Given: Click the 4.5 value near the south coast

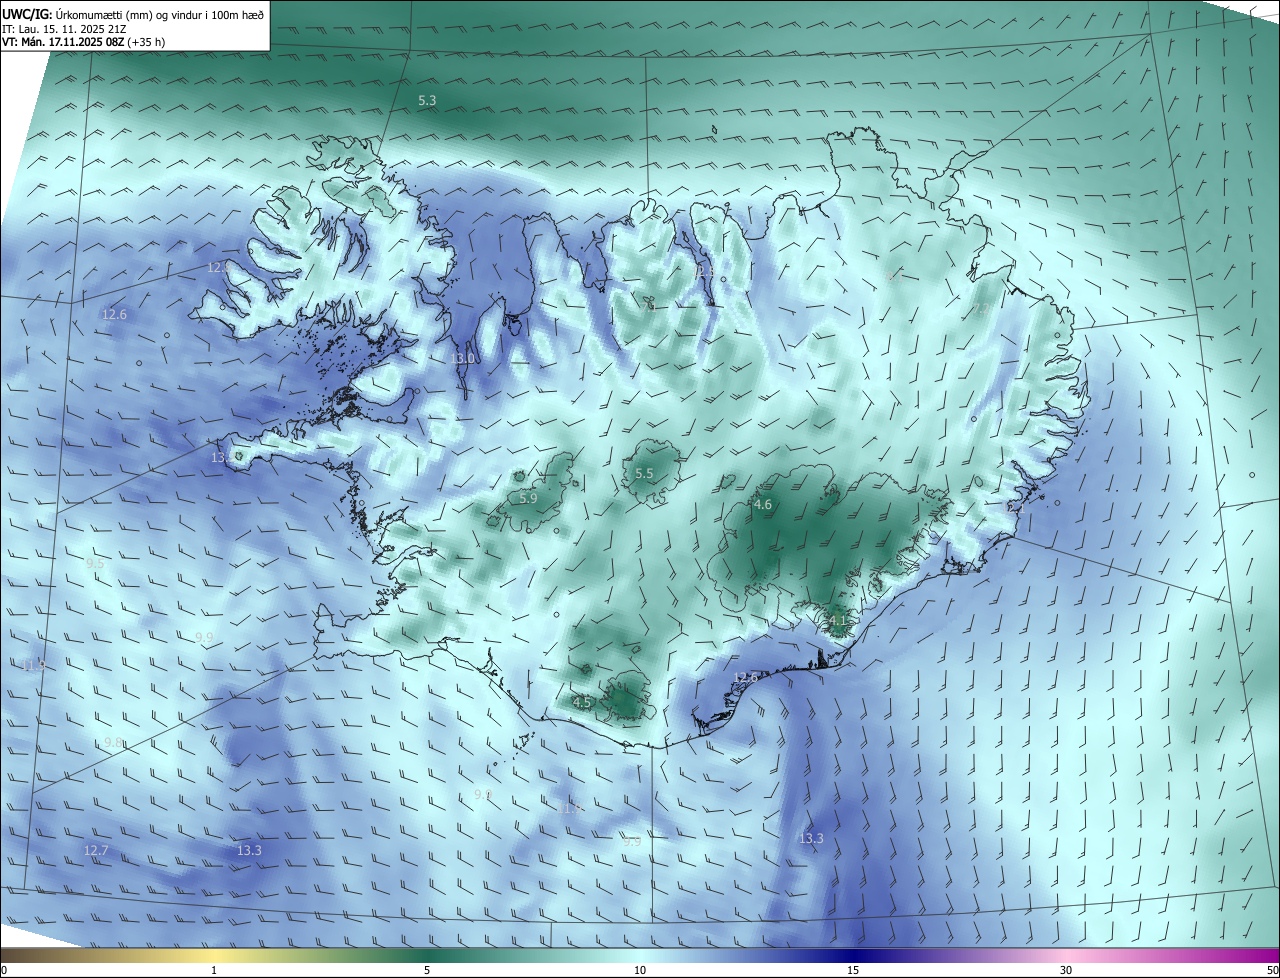Looking at the screenshot, I should (x=582, y=703).
